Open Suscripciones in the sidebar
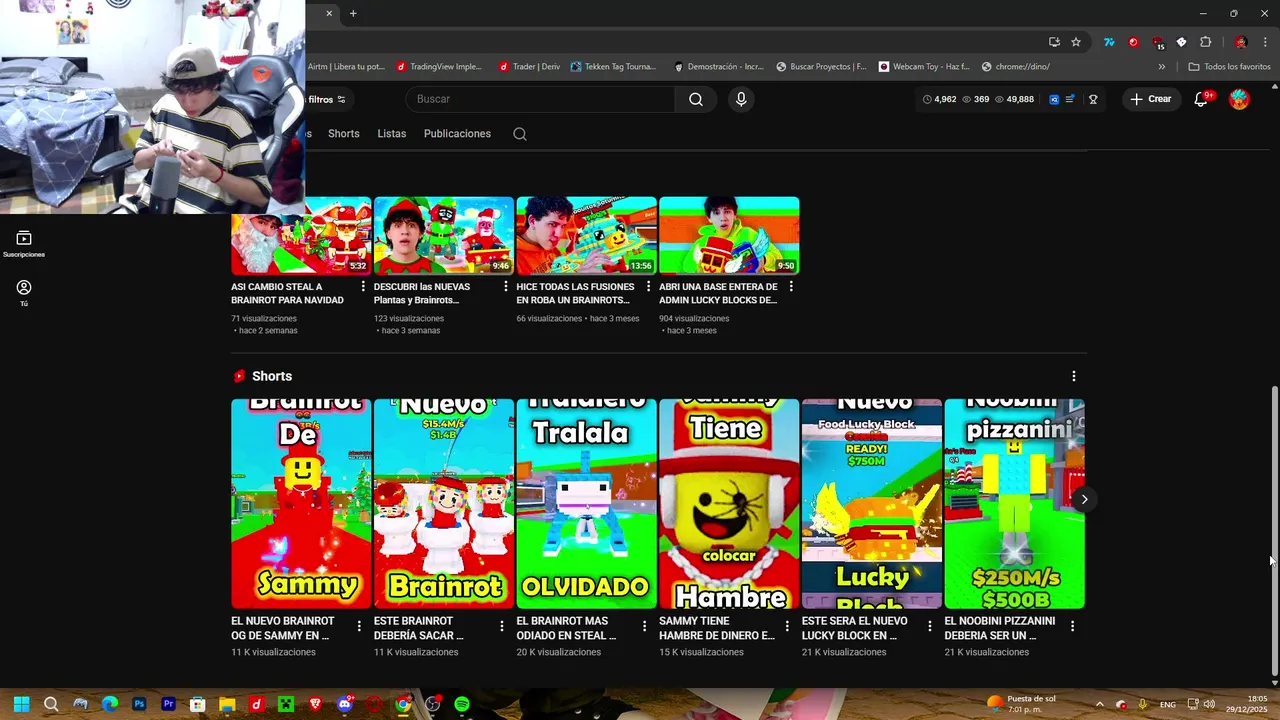The height and width of the screenshot is (720, 1280). coord(24,244)
